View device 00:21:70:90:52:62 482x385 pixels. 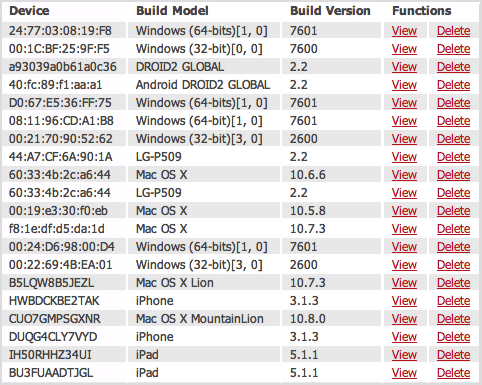[x=404, y=139]
